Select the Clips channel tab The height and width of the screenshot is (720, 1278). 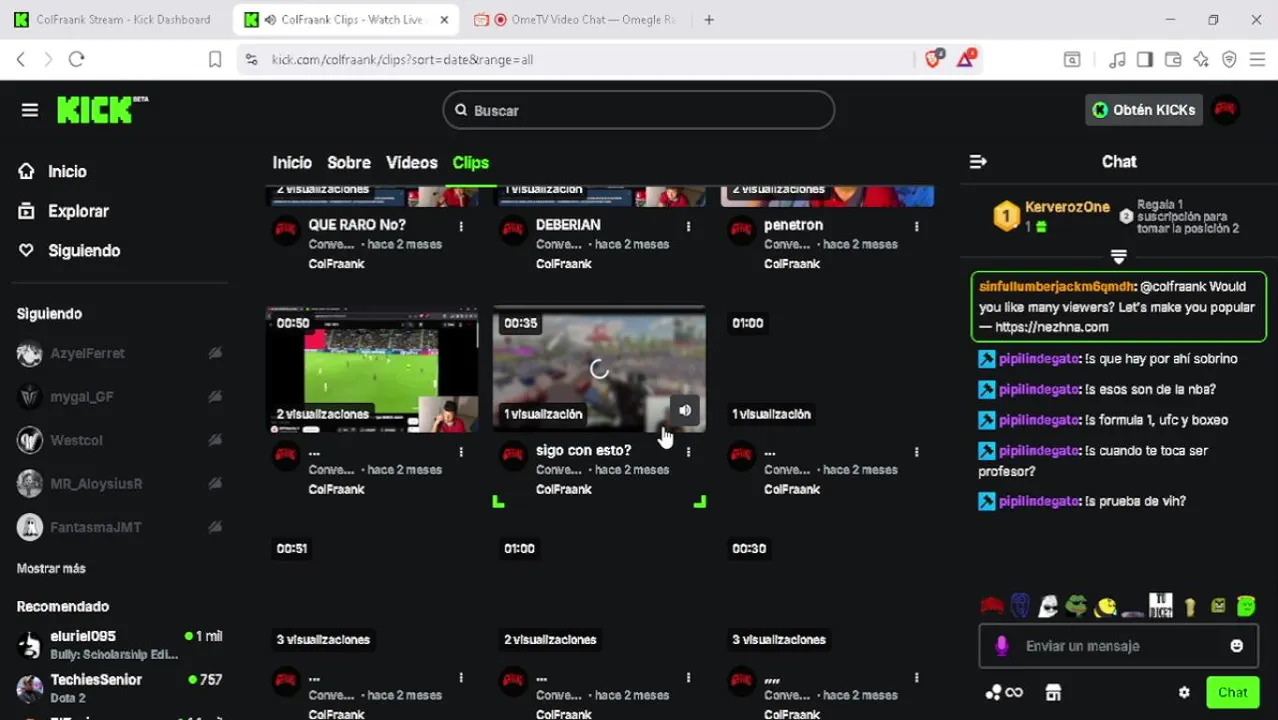tap(471, 162)
